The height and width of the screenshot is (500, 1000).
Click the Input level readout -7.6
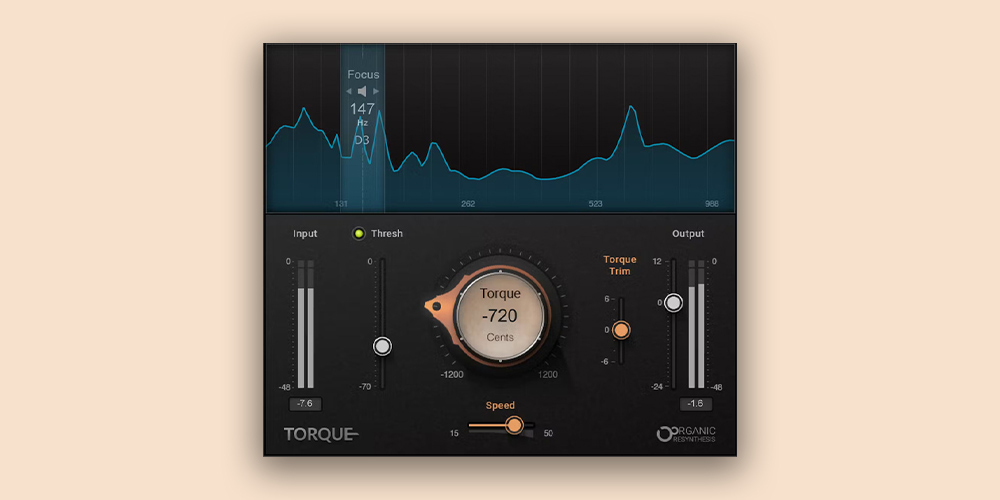(305, 404)
